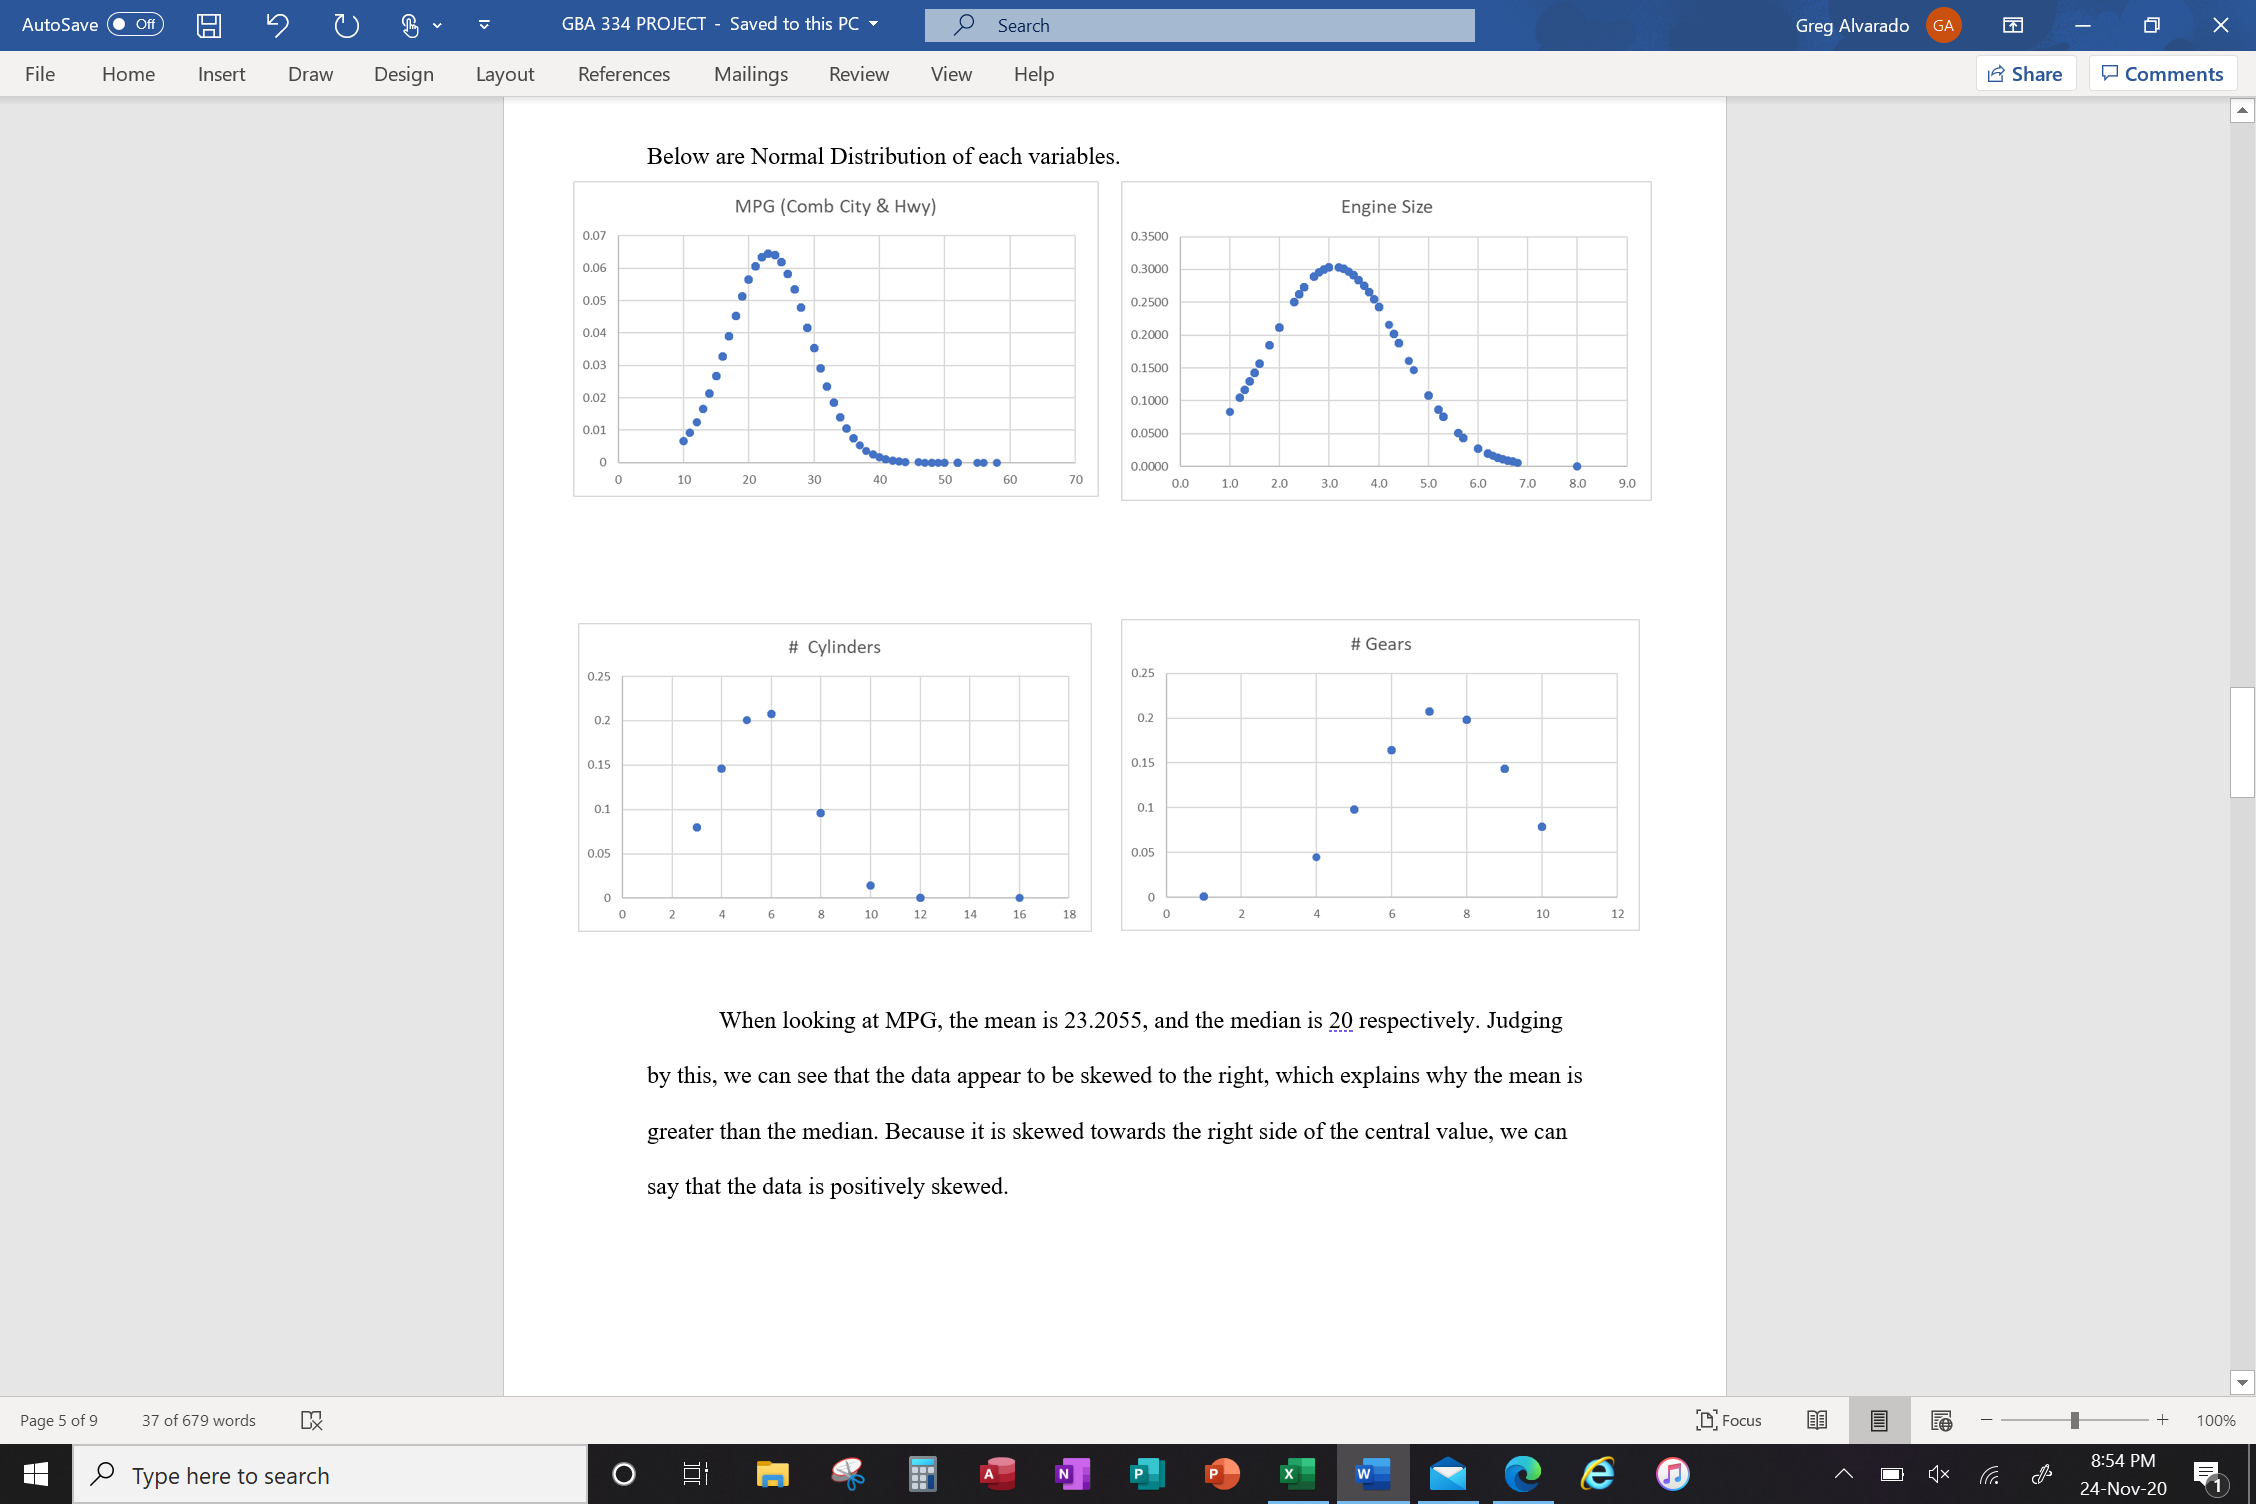Toggle the AutoSave switch
This screenshot has height=1504, width=2256.
point(135,24)
